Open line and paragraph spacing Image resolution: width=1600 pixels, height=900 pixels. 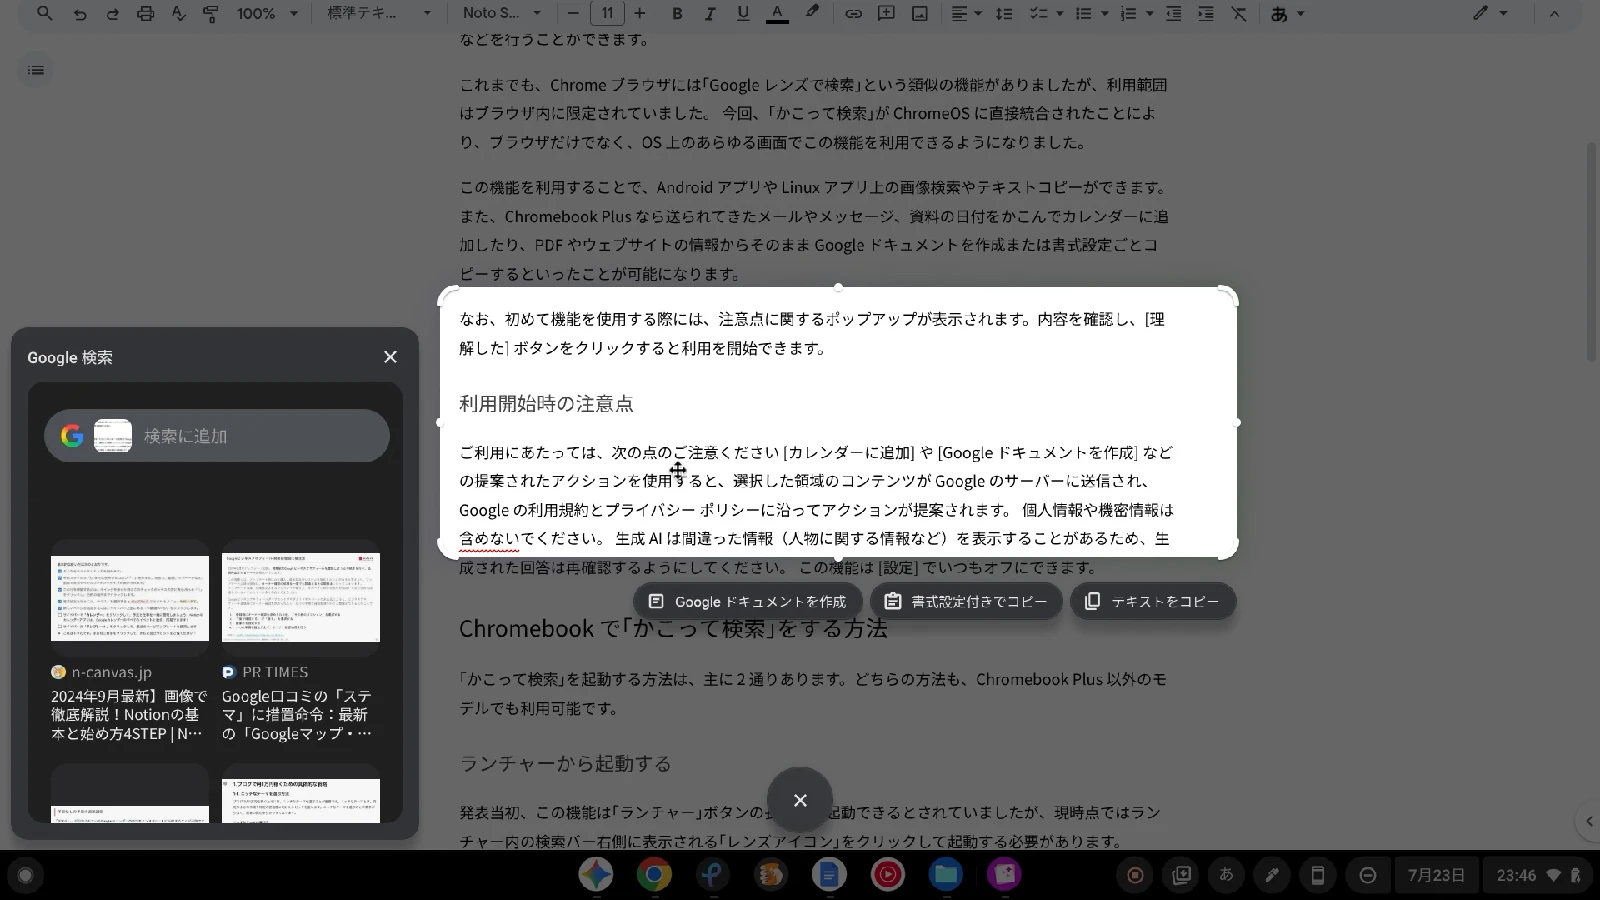[1005, 13]
